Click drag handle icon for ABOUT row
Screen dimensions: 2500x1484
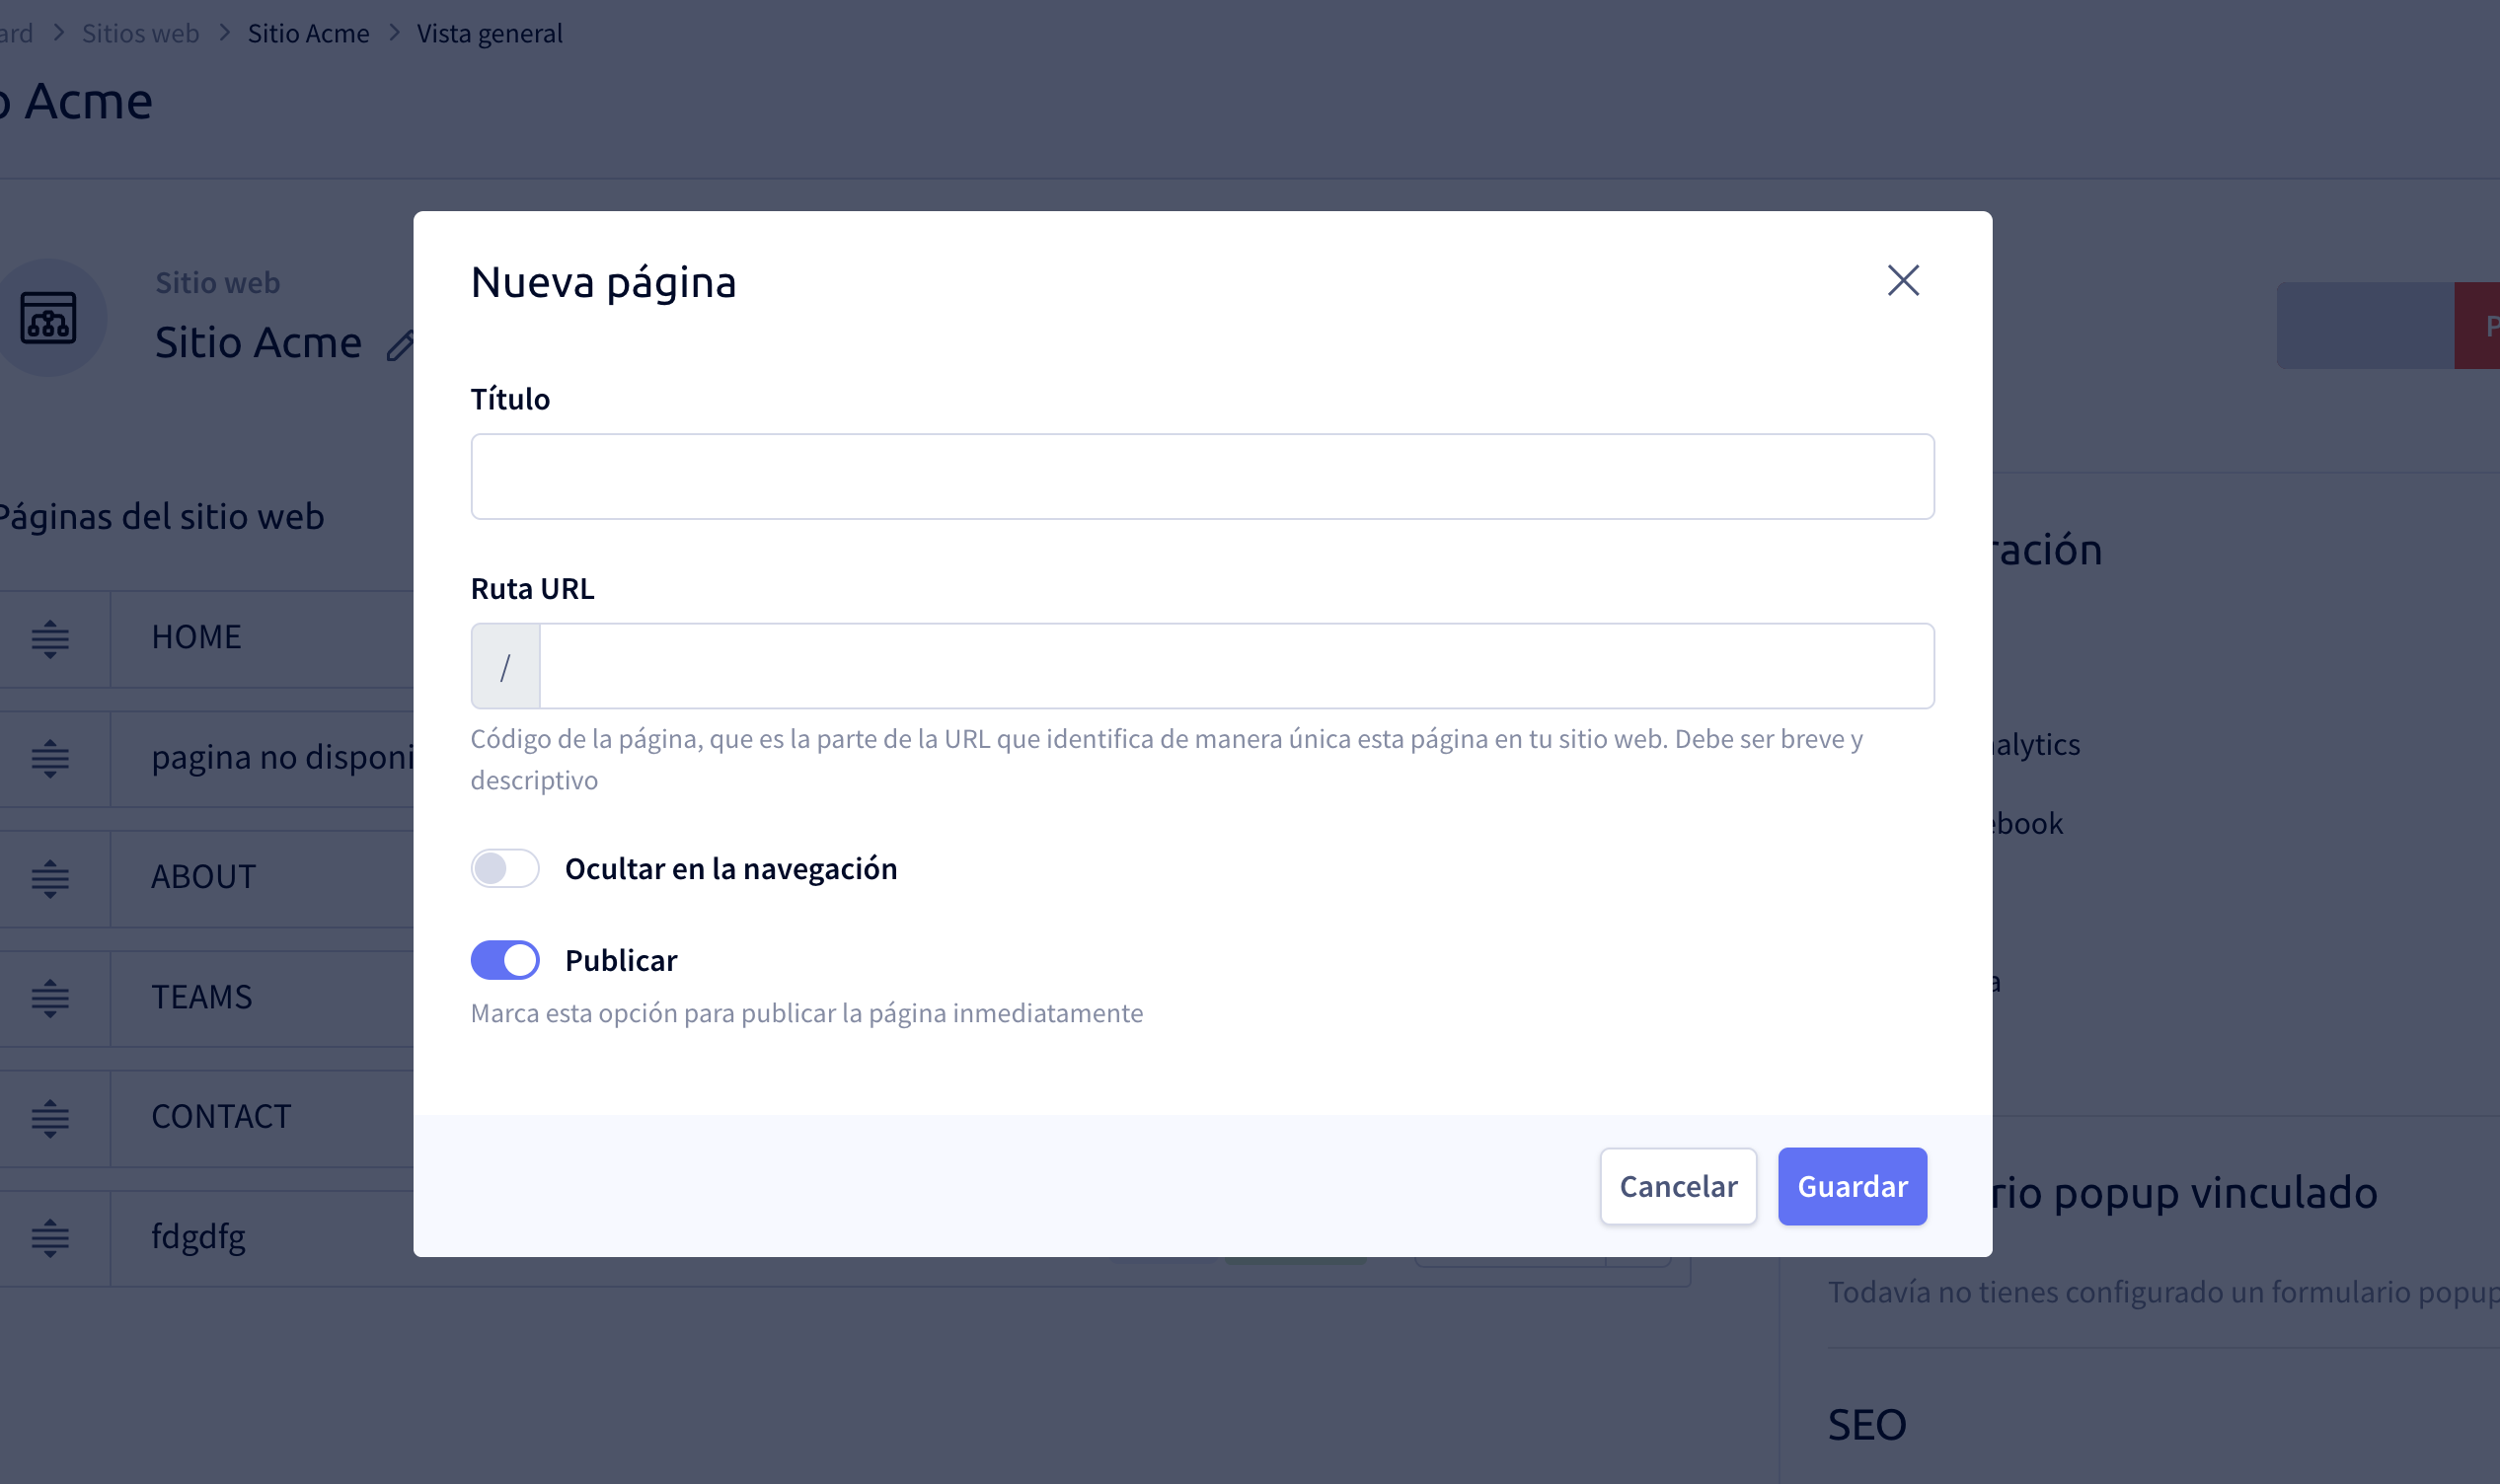click(50, 878)
